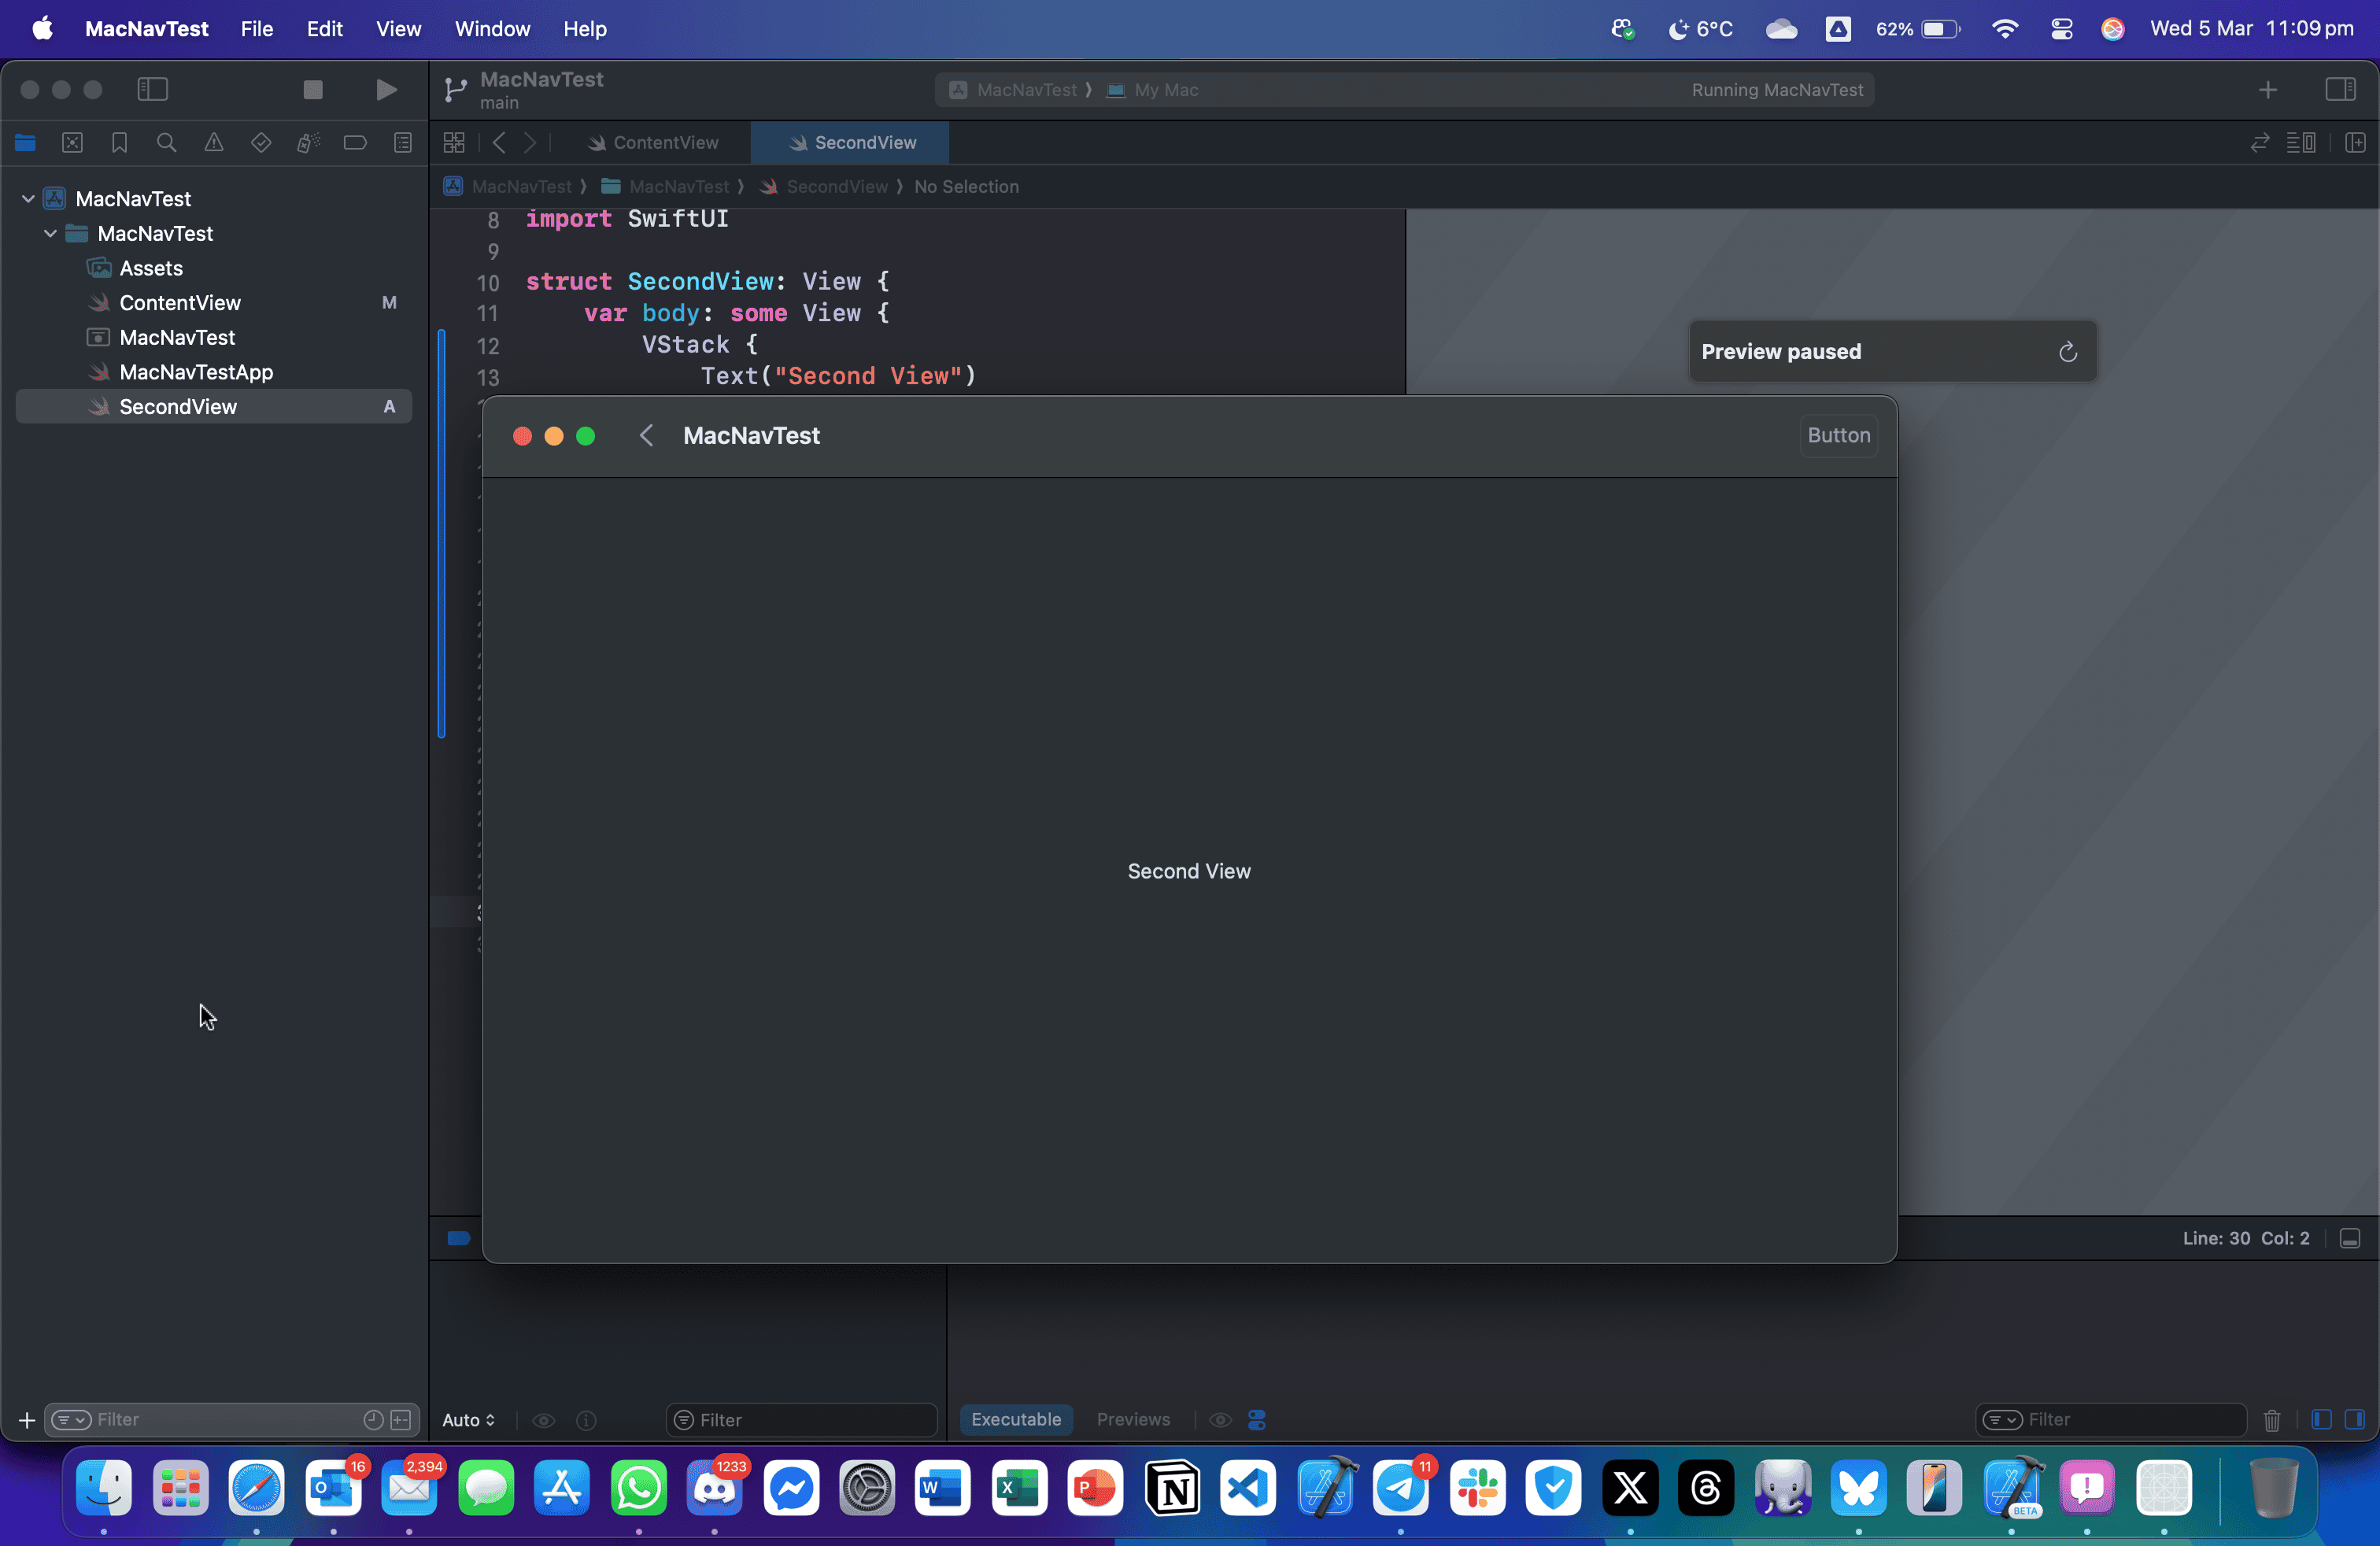Select the MacNavTest entitlements file
Screen dimensions: 2380x1546
pyautogui.click(x=214, y=337)
